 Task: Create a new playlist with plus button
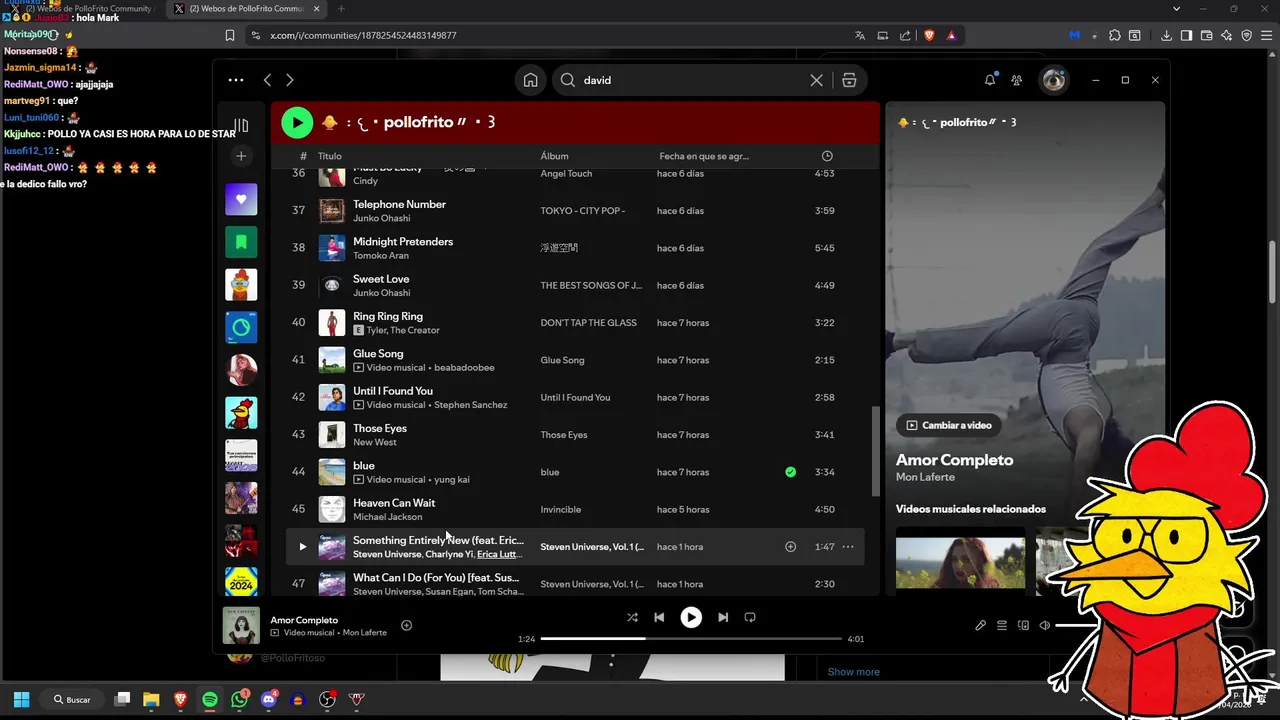(x=241, y=156)
